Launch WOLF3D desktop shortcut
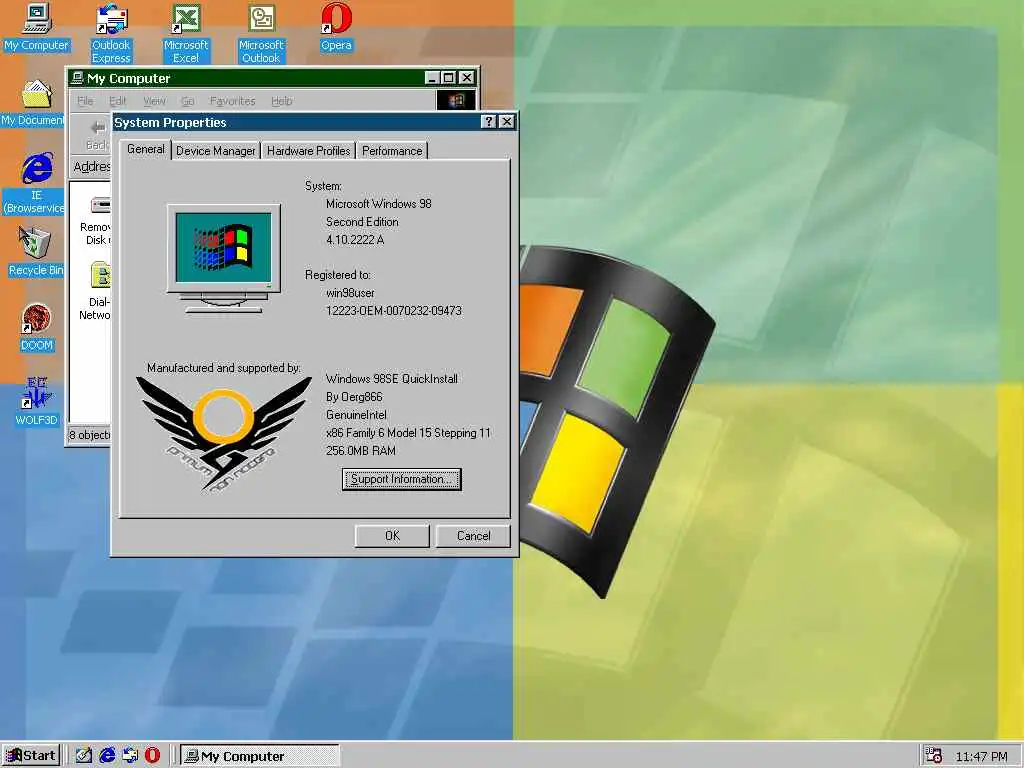This screenshot has height=768, width=1024. click(x=37, y=402)
